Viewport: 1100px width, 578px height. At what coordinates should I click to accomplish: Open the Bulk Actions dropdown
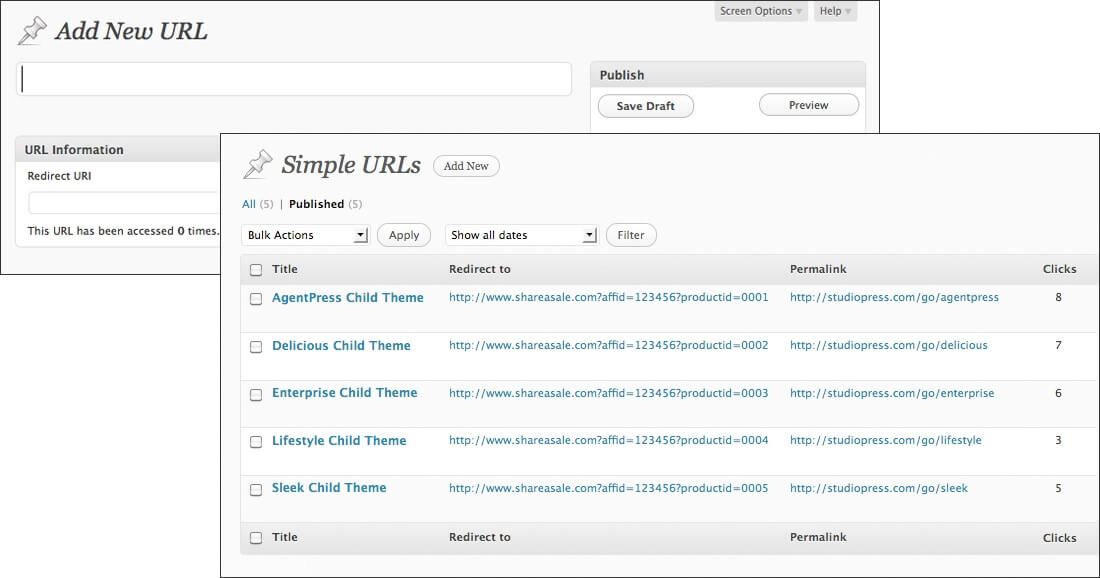point(306,235)
